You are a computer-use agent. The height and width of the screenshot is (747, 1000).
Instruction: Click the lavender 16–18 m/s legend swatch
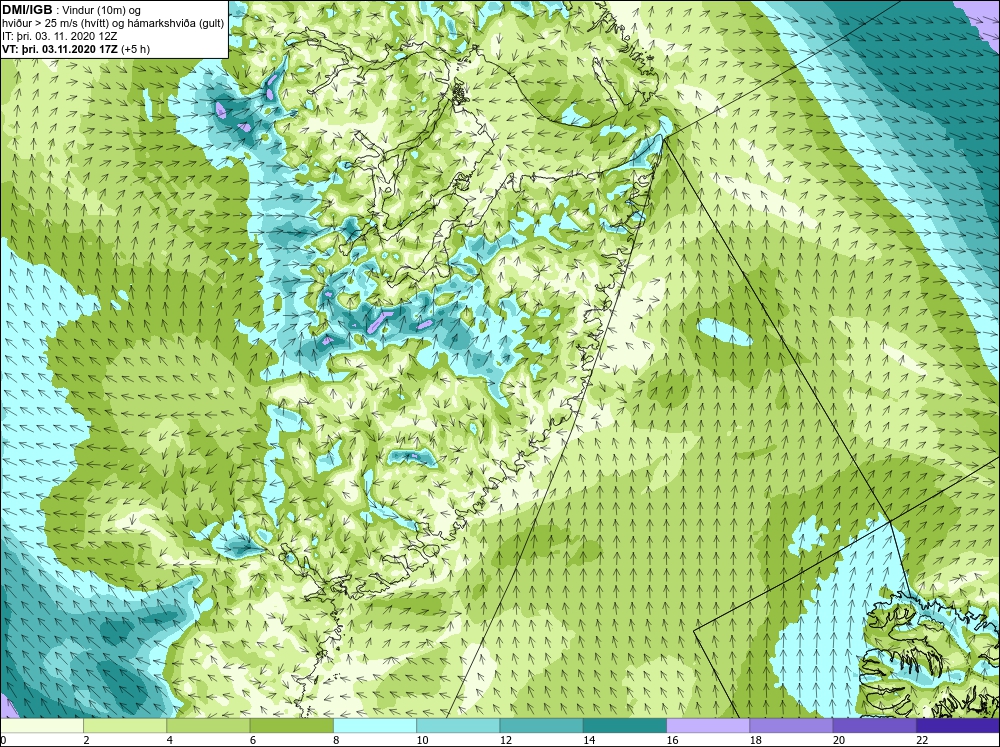coord(708,726)
